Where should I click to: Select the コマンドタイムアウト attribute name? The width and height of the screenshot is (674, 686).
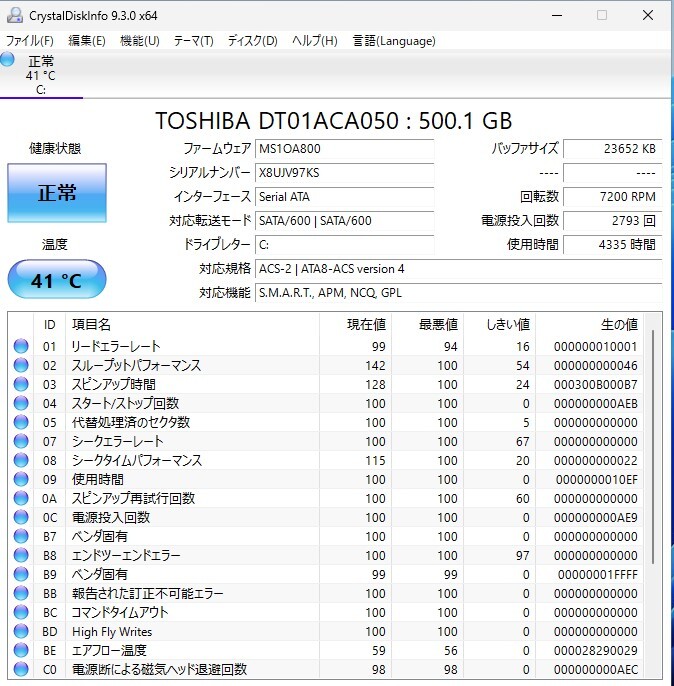click(120, 612)
